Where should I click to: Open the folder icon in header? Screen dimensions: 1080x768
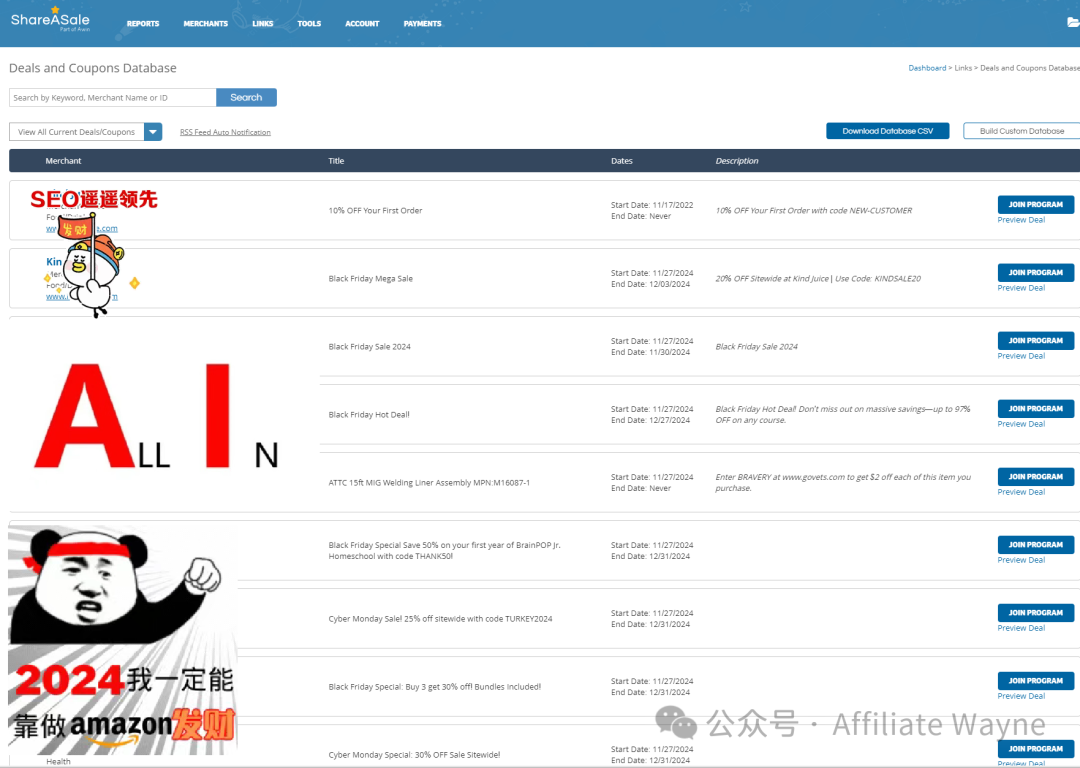pyautogui.click(x=1073, y=23)
